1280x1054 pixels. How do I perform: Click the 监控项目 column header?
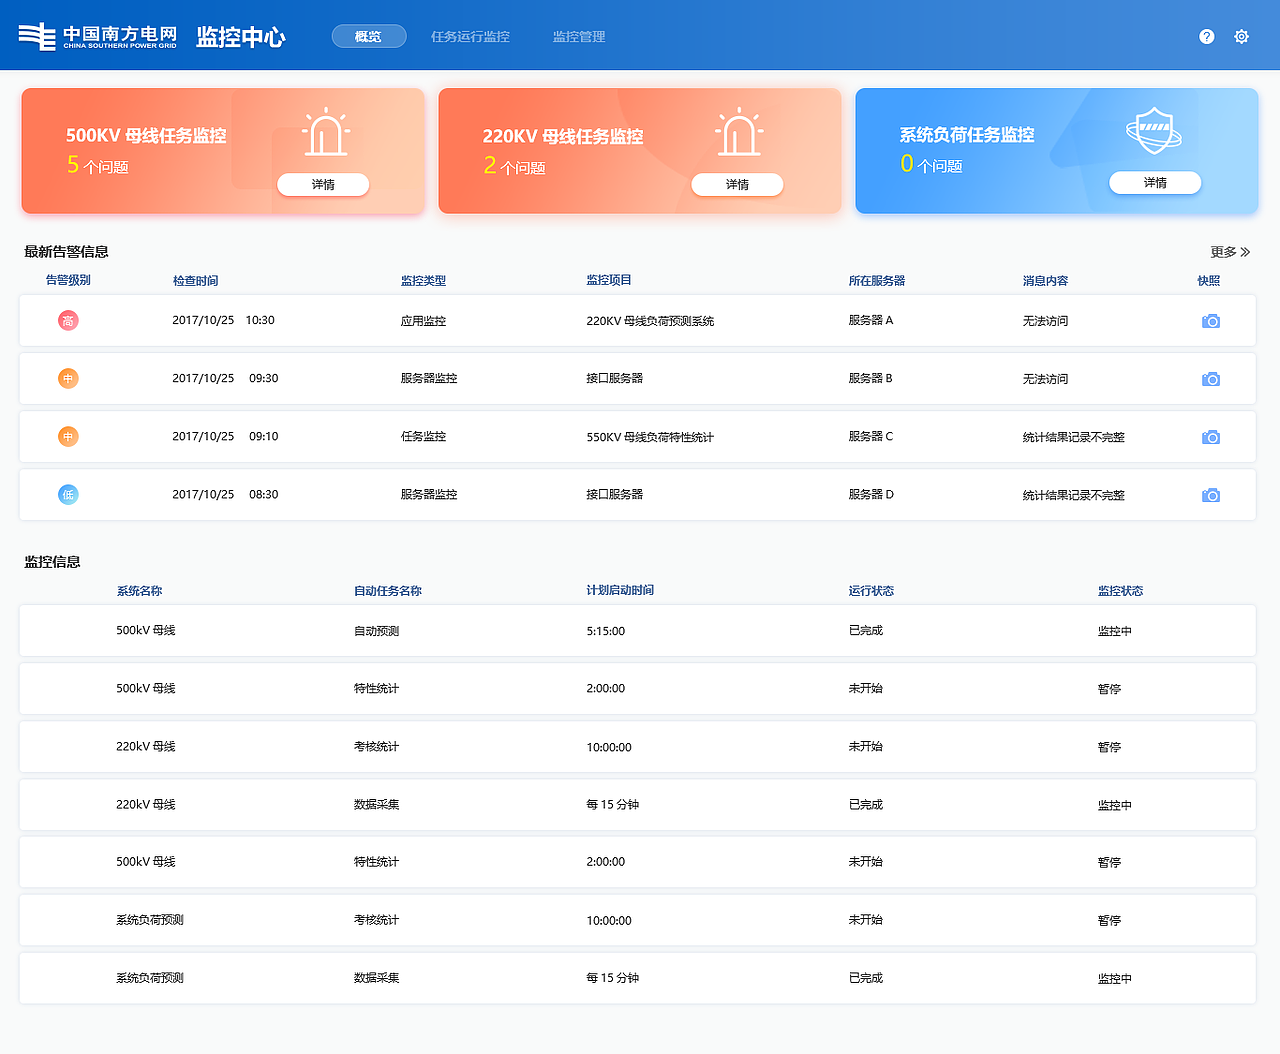(609, 280)
